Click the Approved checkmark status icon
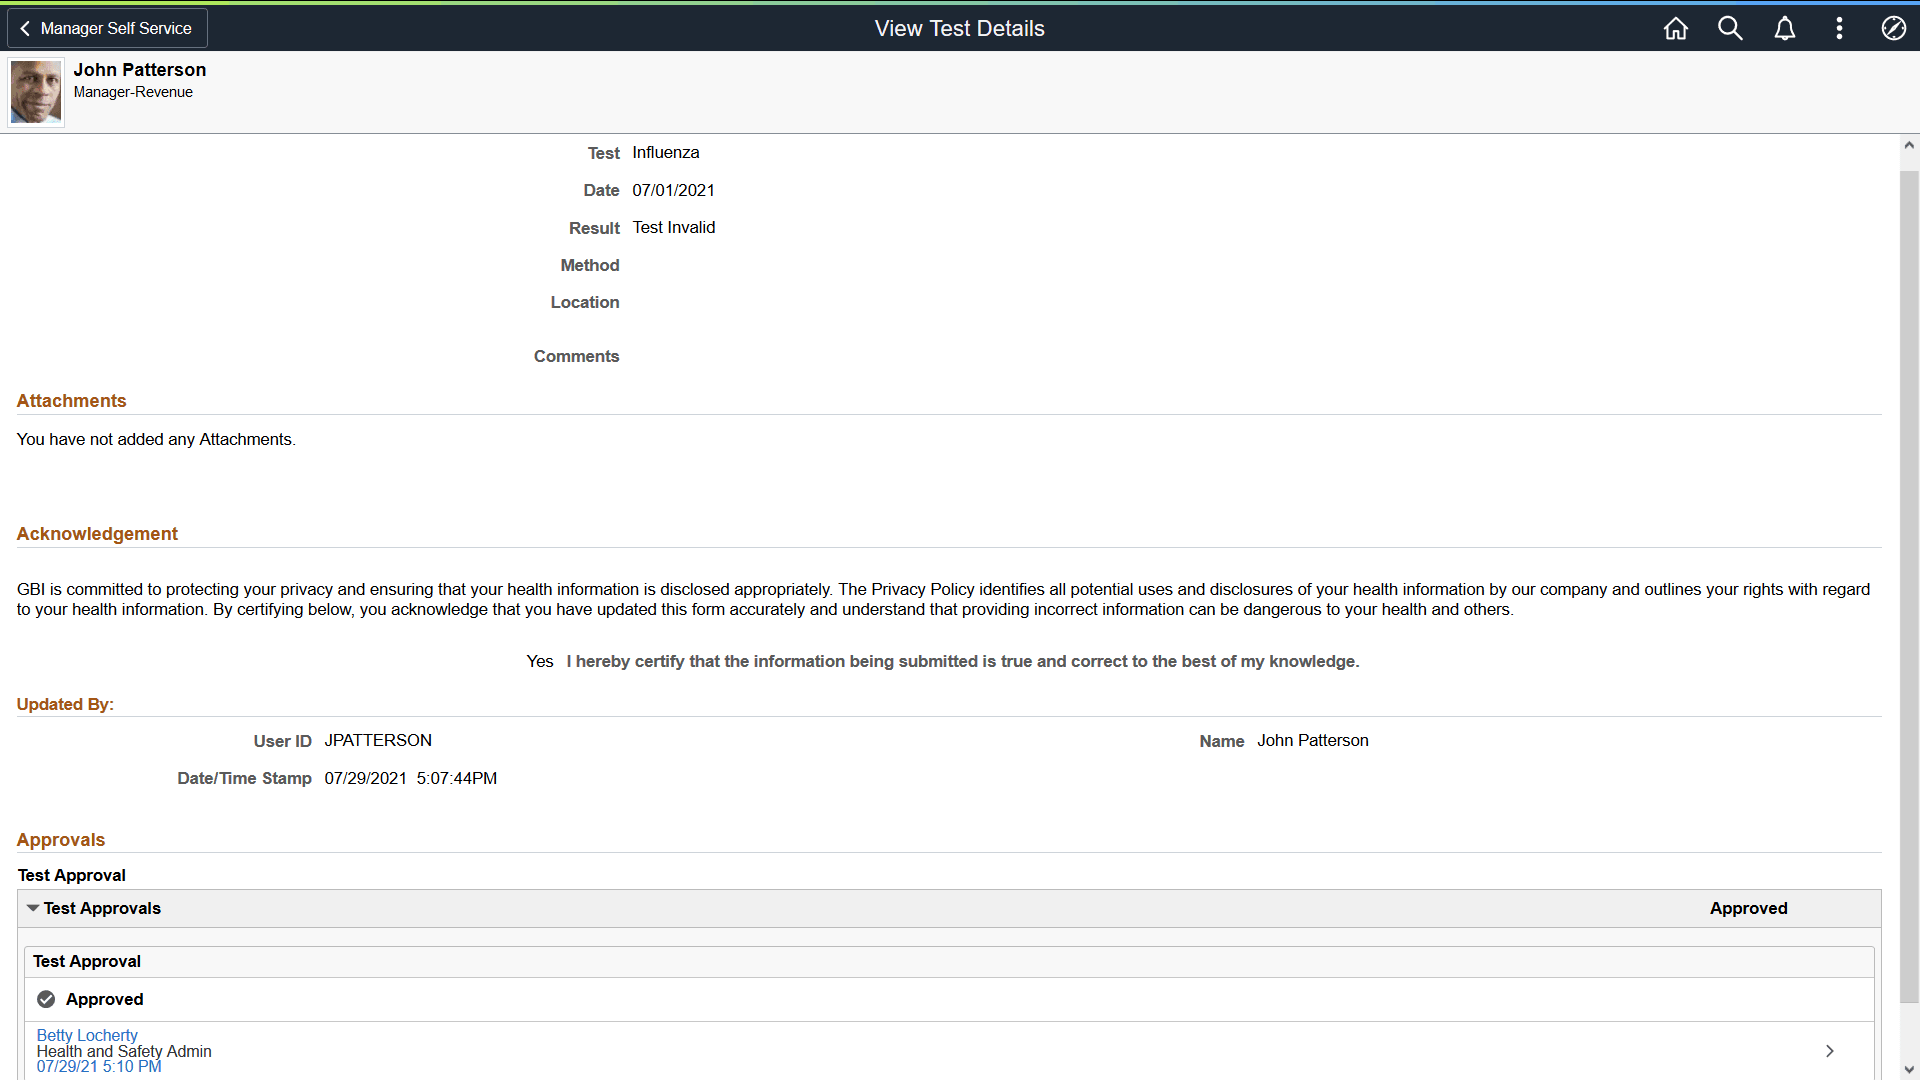This screenshot has height=1080, width=1920. [x=46, y=999]
